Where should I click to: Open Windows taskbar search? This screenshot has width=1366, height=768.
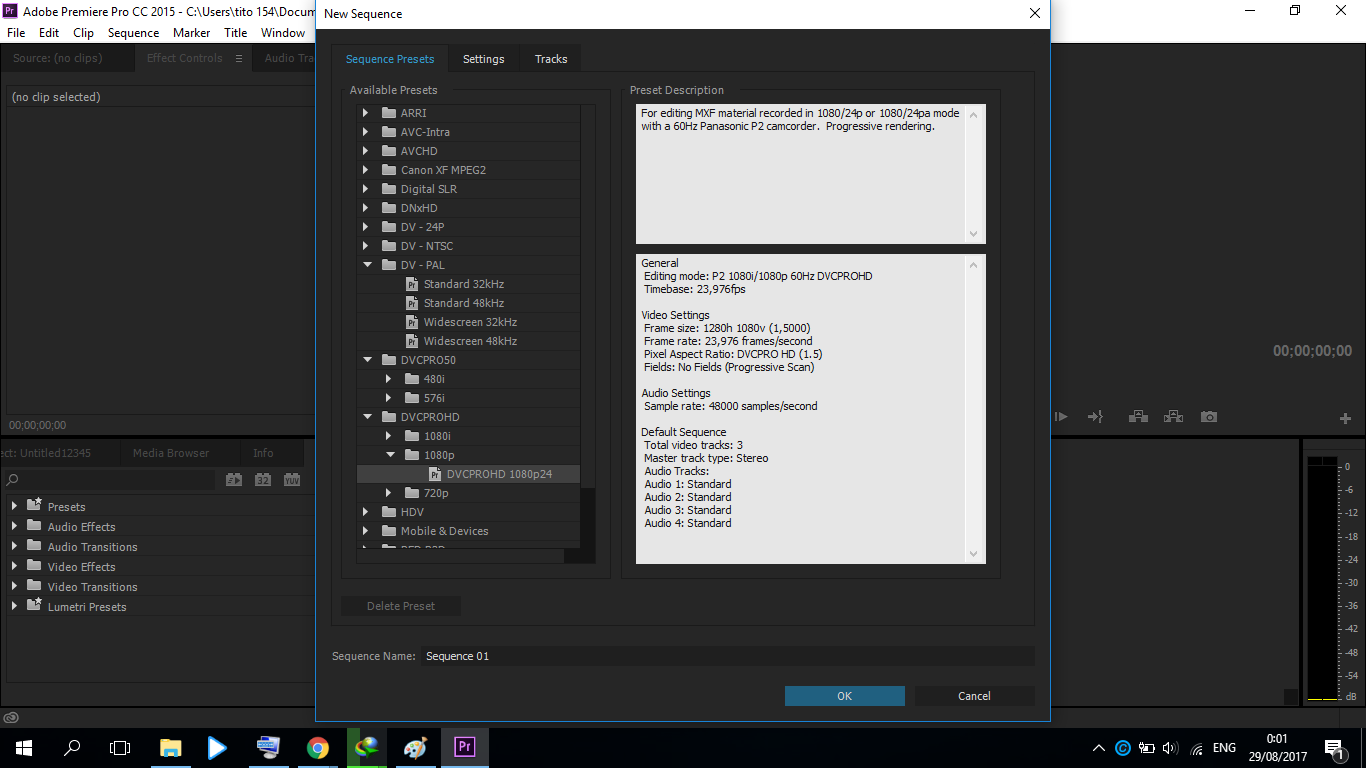[72, 748]
